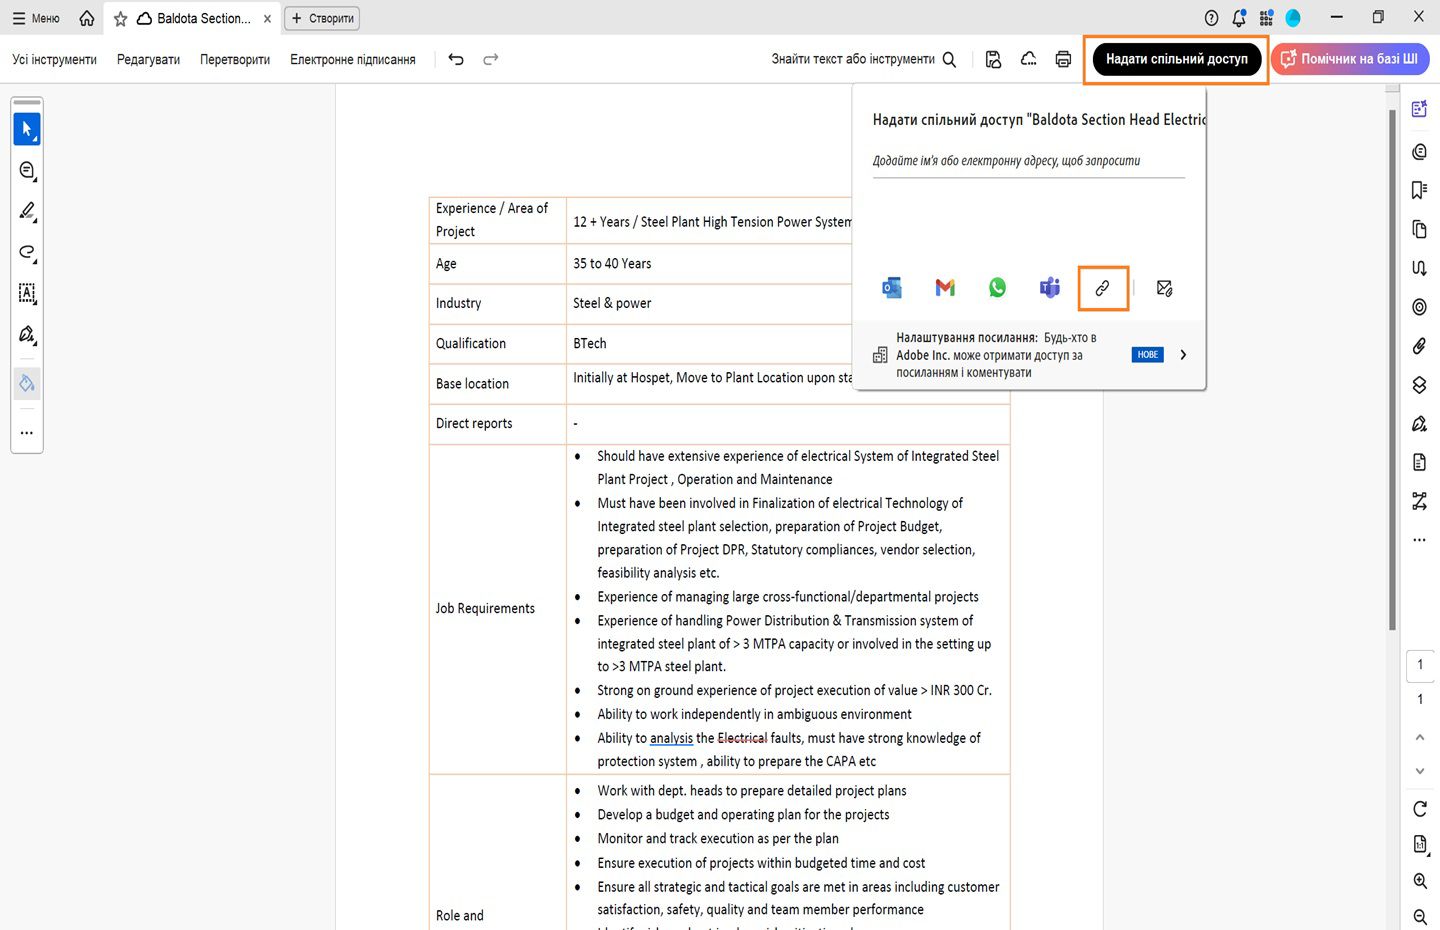Undo the last action

[456, 59]
